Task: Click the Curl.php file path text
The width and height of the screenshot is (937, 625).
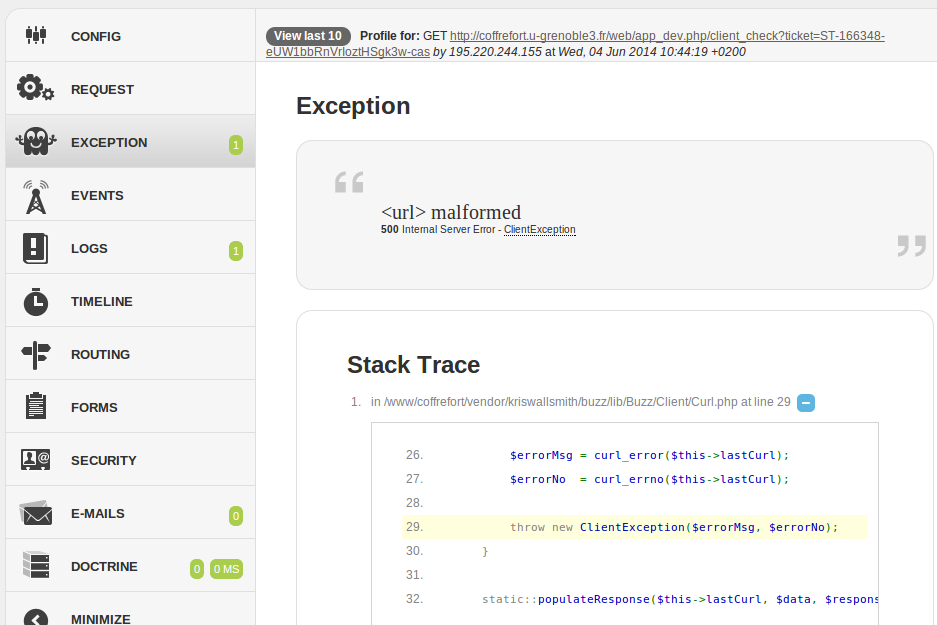Action: click(x=561, y=402)
